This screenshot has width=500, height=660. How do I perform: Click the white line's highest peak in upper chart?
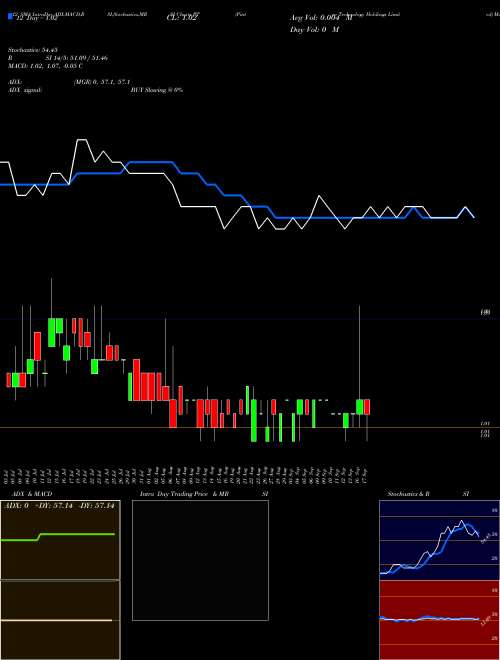pos(82,139)
